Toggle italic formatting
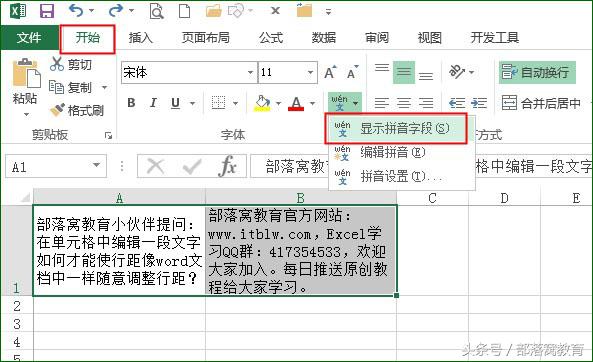Image resolution: width=593 pixels, height=362 pixels. 153,103
